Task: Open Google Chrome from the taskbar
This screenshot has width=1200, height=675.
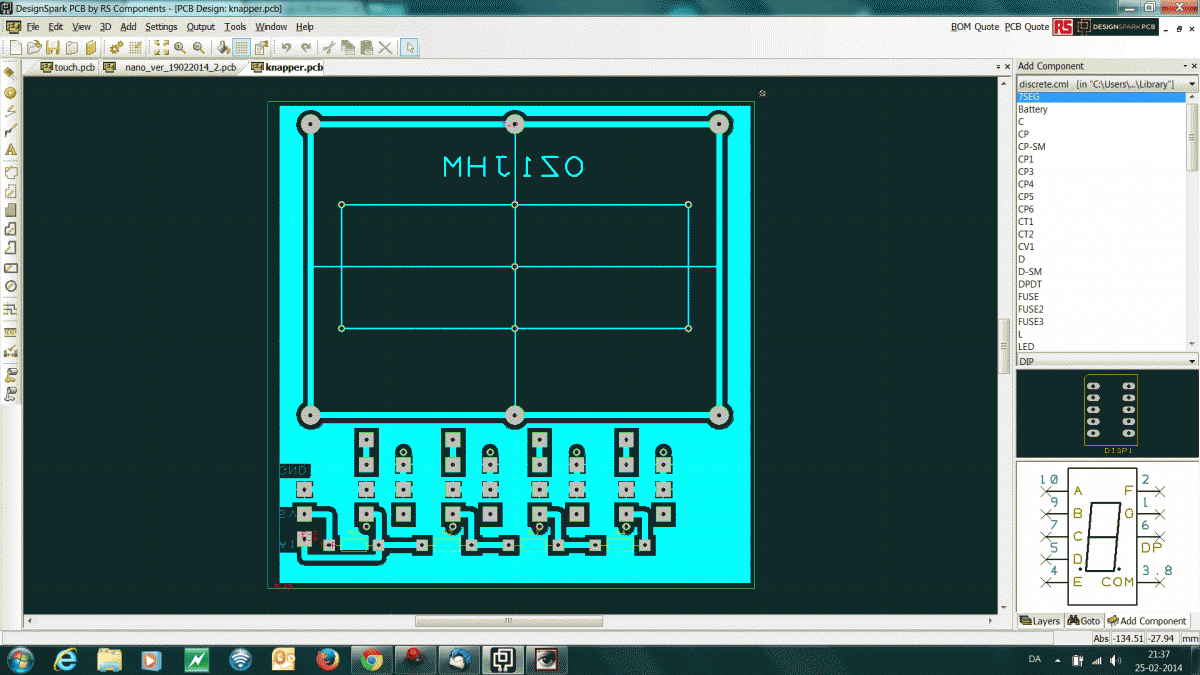Action: pos(371,660)
